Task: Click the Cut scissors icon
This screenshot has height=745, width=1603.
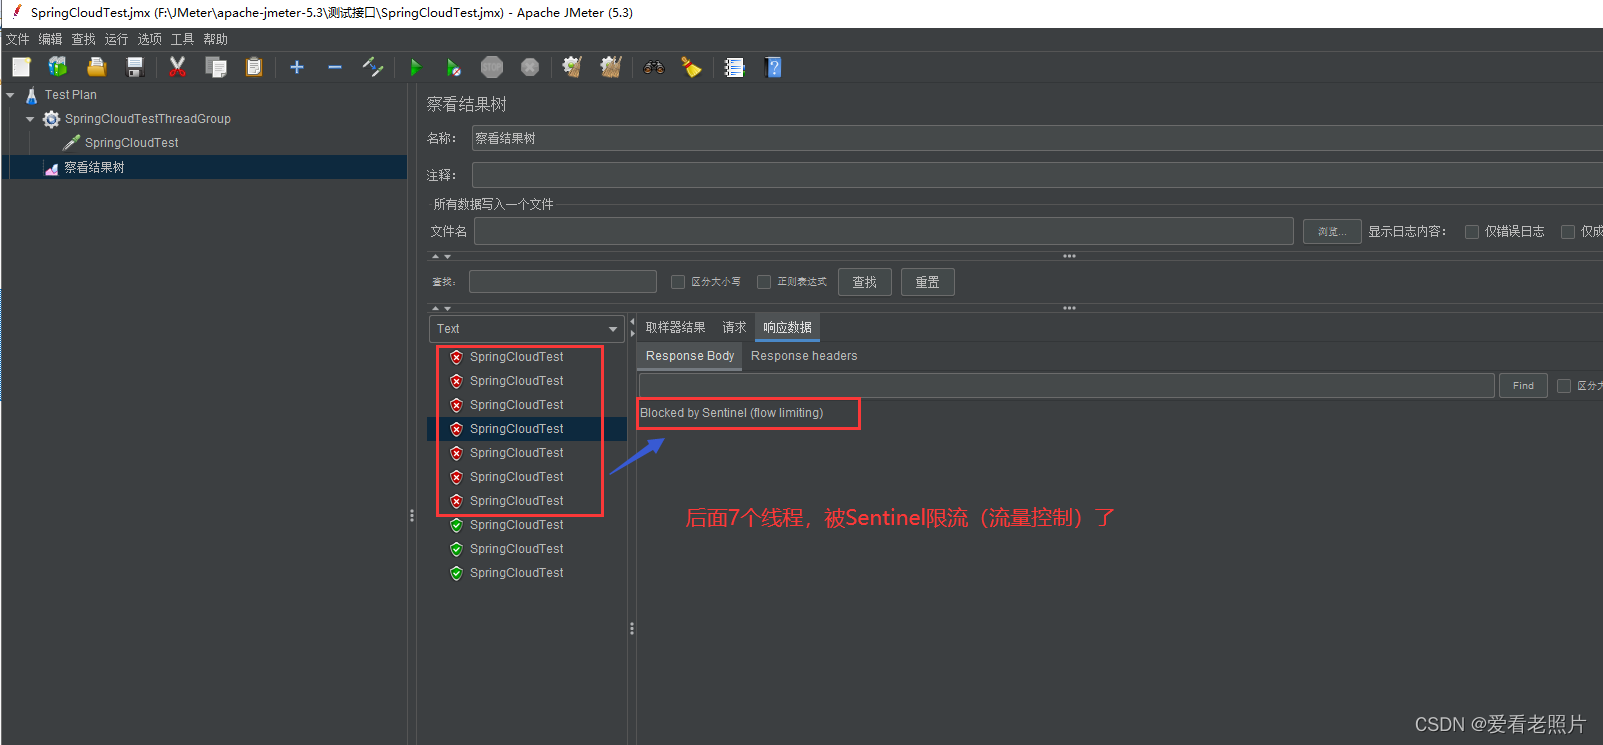Action: (178, 67)
